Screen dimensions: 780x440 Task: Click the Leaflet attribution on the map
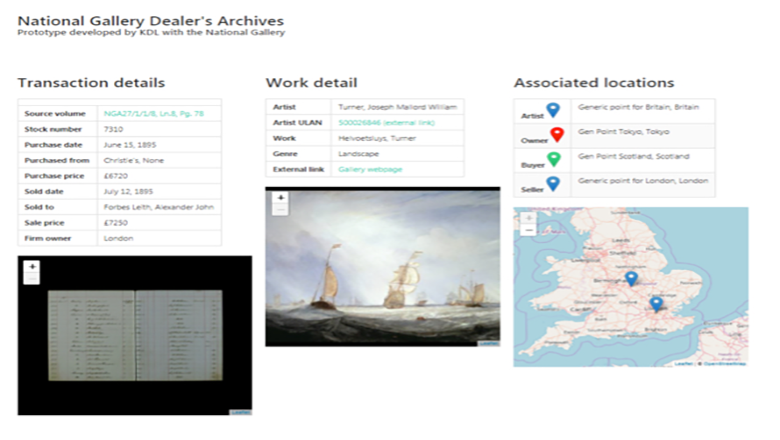(x=683, y=364)
